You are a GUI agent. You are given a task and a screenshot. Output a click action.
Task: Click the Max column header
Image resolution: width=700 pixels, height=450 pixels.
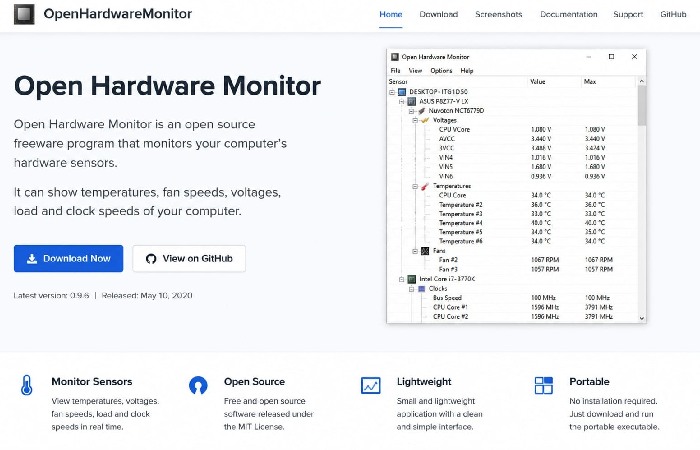[x=608, y=82]
